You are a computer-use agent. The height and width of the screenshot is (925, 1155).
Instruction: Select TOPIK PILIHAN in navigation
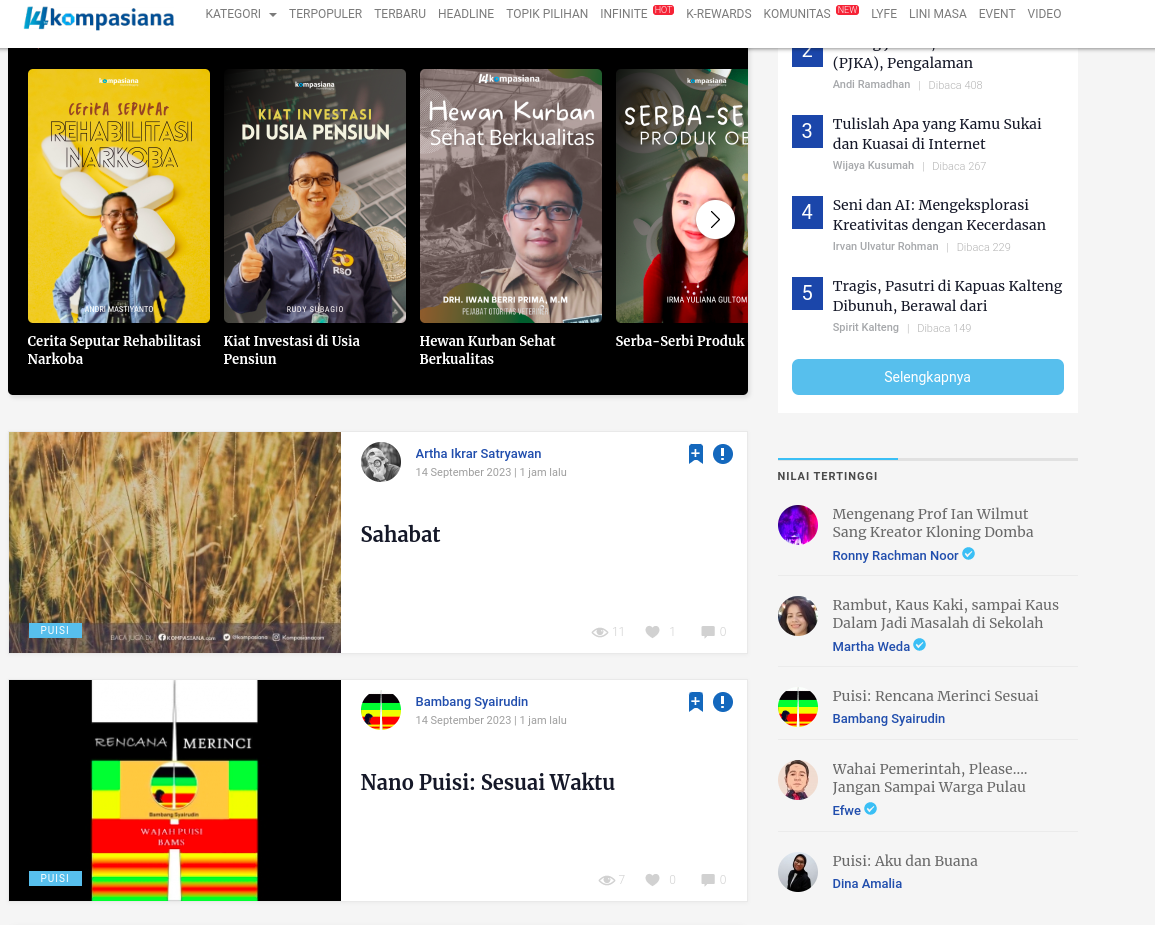point(547,14)
